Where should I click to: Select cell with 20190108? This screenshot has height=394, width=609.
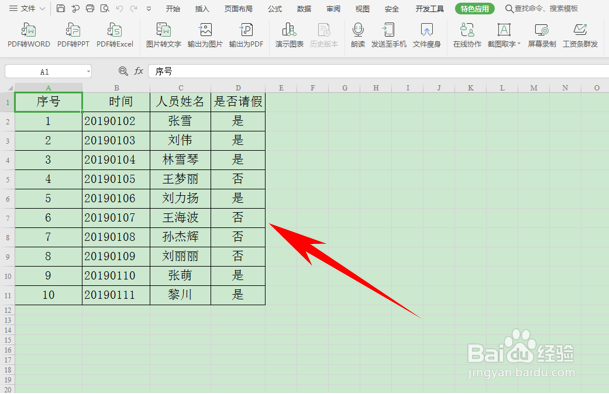click(116, 237)
